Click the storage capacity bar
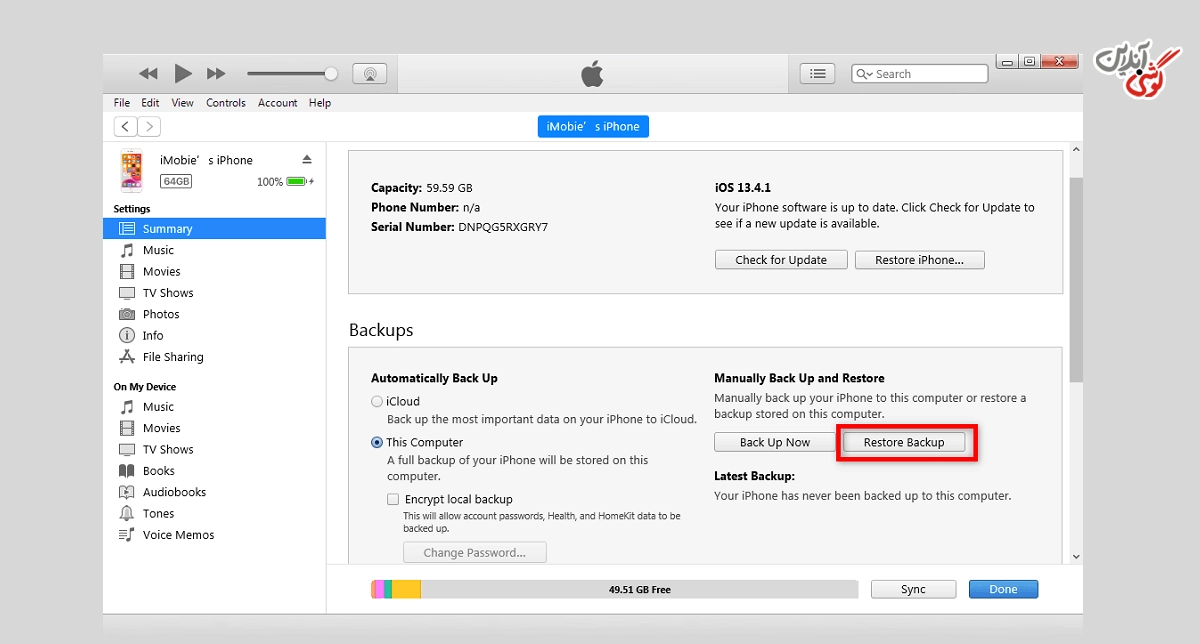 614,590
